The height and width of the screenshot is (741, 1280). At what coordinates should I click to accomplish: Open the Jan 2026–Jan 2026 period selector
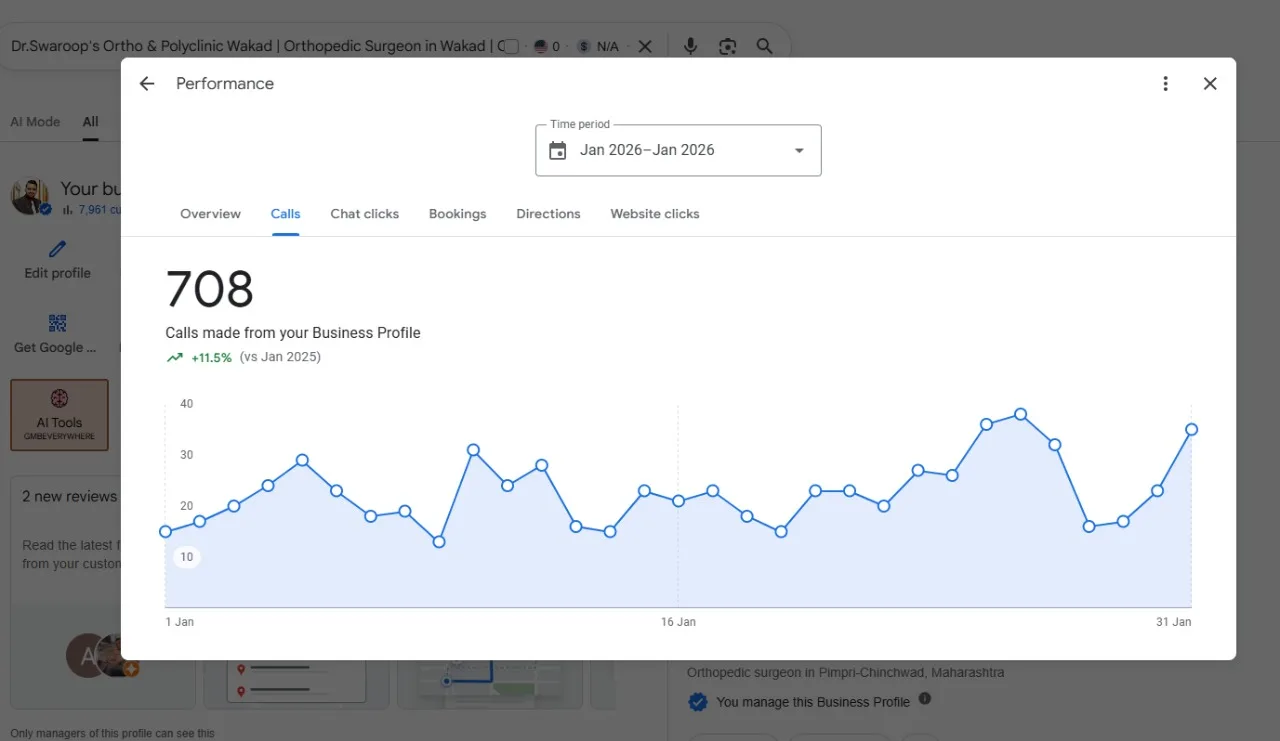pos(678,150)
